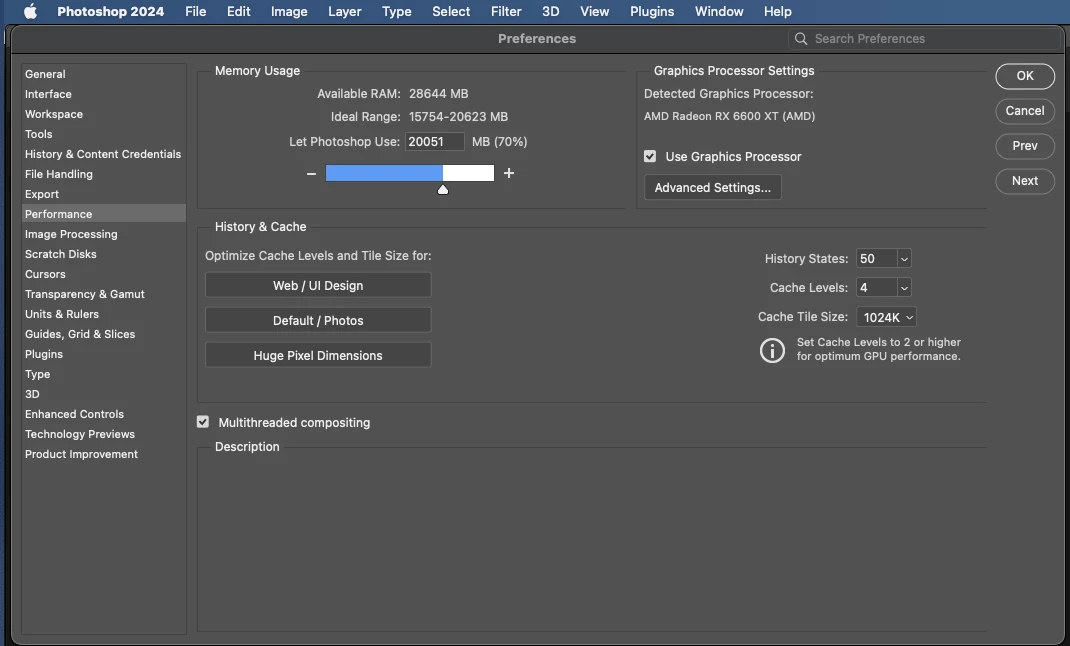Expand the History States dropdown arrow
Viewport: 1070px width, 646px height.
[904, 259]
